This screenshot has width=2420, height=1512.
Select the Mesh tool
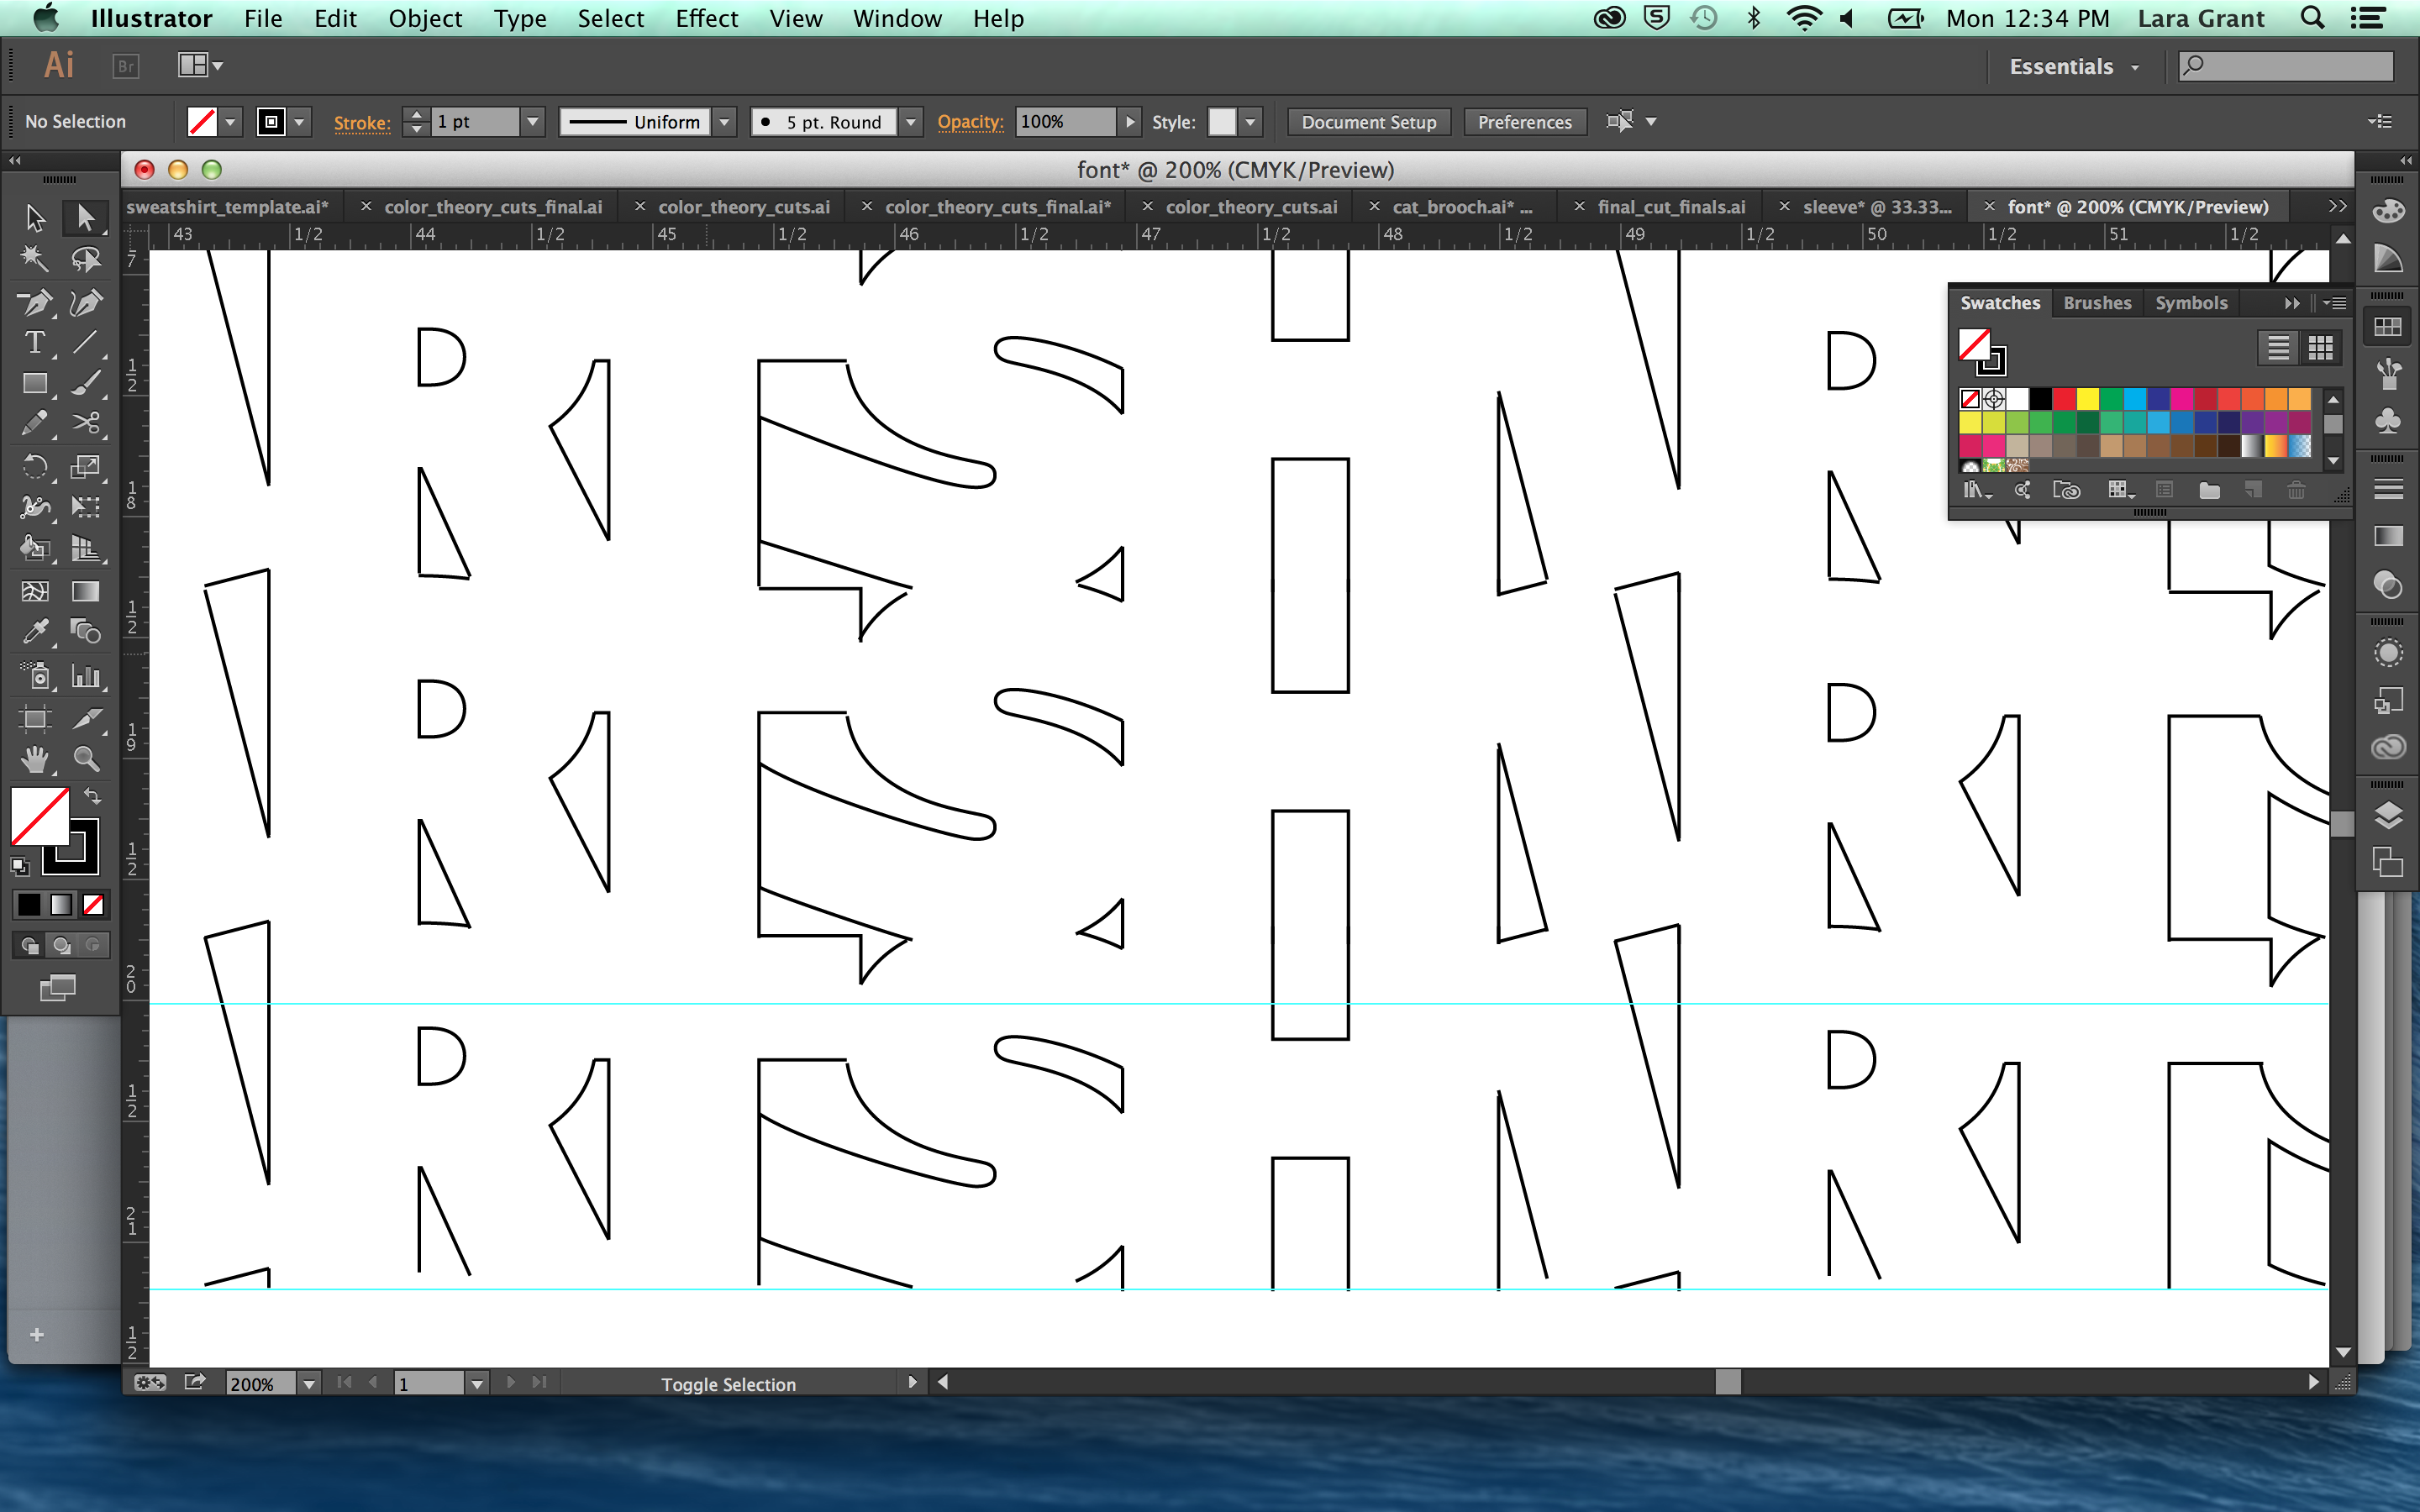pos(35,591)
